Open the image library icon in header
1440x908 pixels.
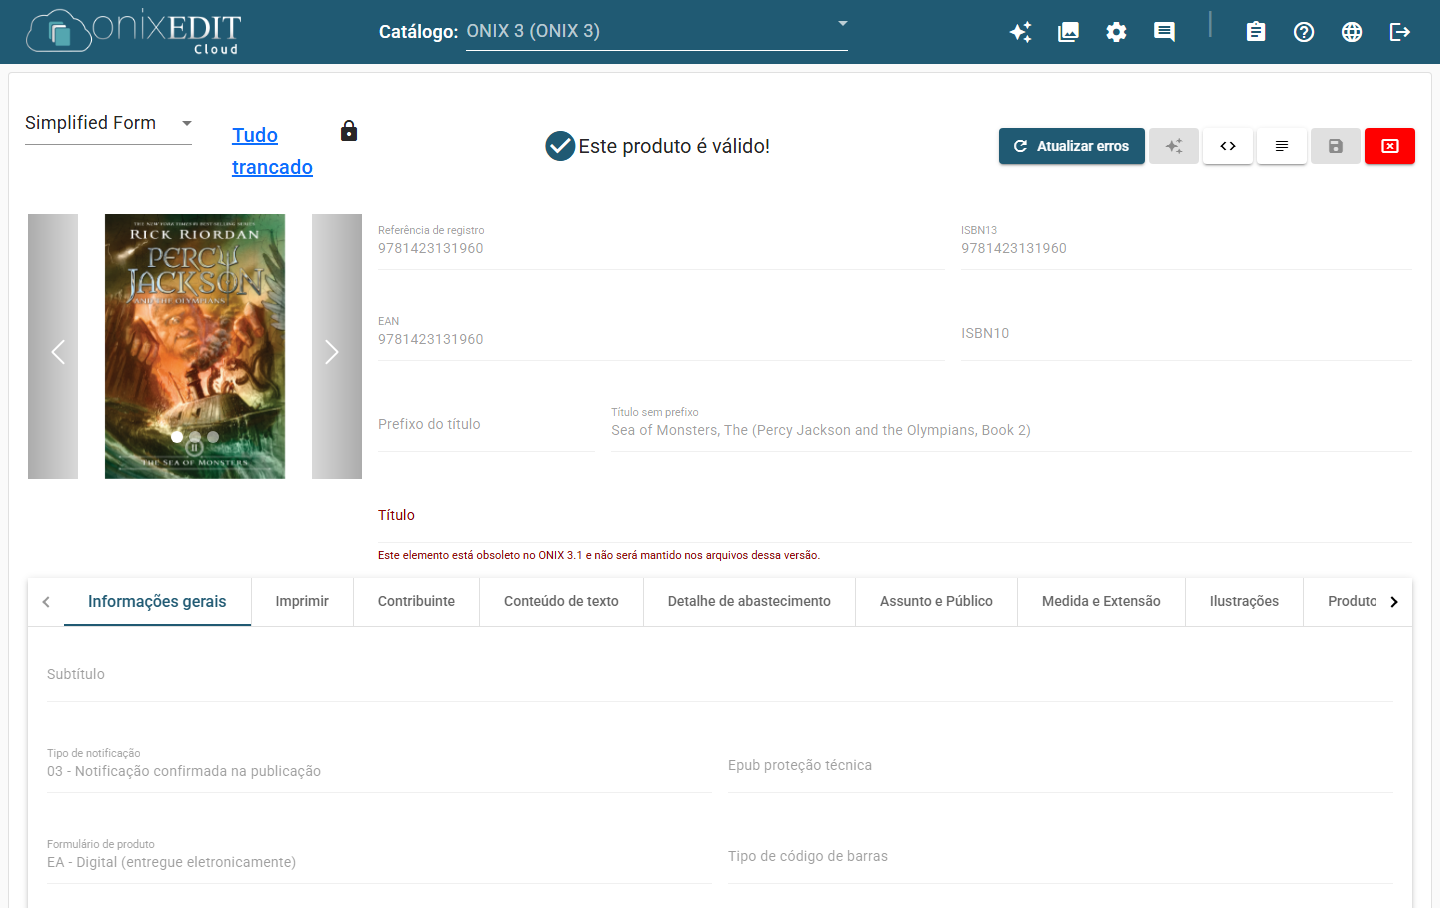click(x=1068, y=32)
